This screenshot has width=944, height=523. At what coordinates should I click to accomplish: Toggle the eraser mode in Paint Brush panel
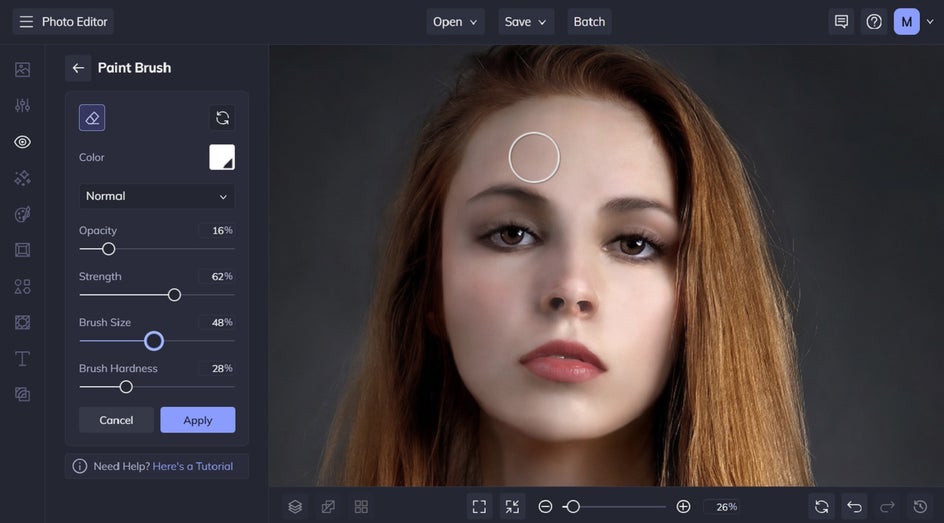click(92, 118)
